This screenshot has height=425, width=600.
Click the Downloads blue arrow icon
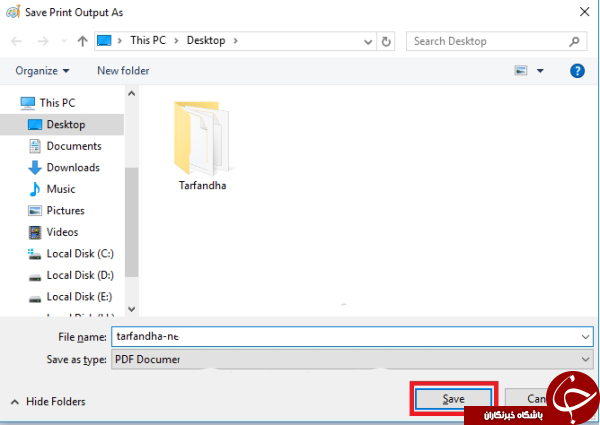[35, 168]
